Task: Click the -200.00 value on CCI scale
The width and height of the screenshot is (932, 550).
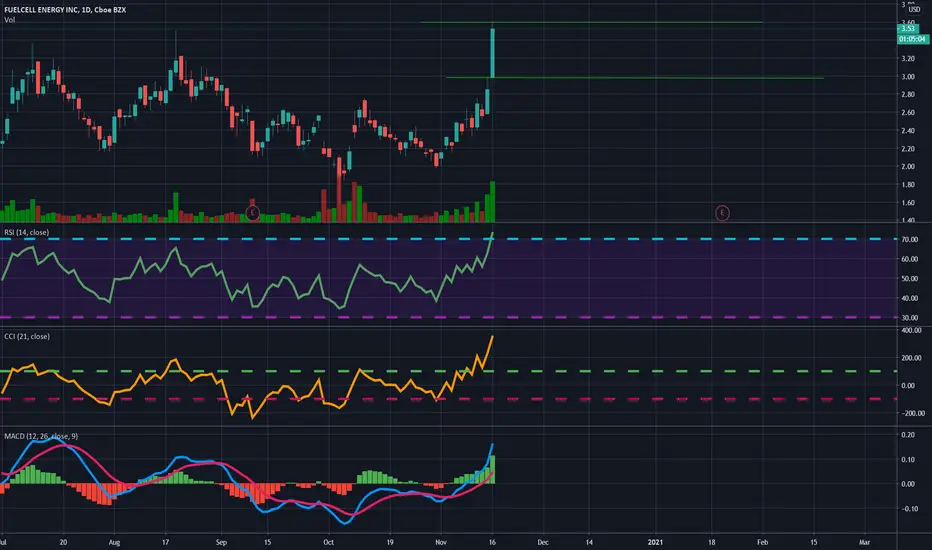Action: coord(911,413)
